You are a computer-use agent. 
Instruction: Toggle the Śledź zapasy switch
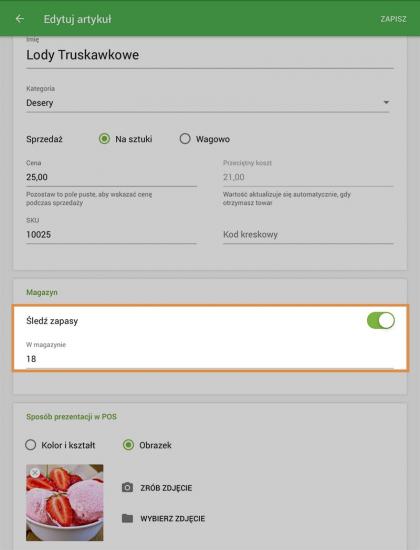point(381,320)
